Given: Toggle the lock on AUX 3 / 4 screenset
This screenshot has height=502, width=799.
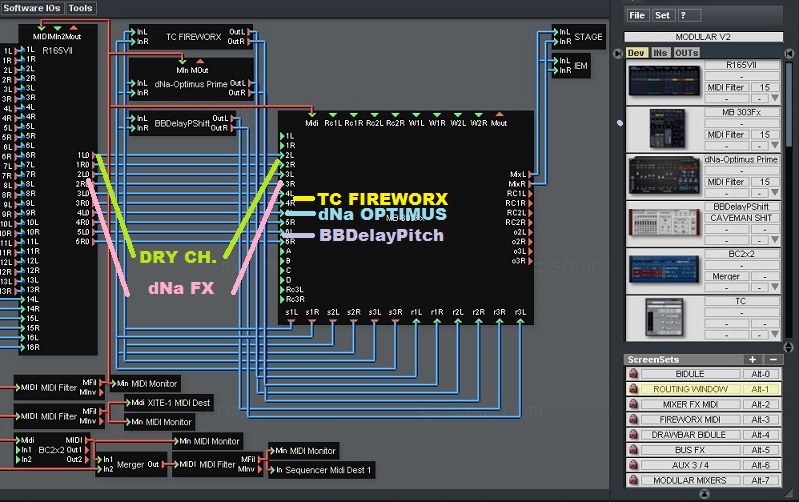Looking at the screenshot, I should tap(633, 465).
